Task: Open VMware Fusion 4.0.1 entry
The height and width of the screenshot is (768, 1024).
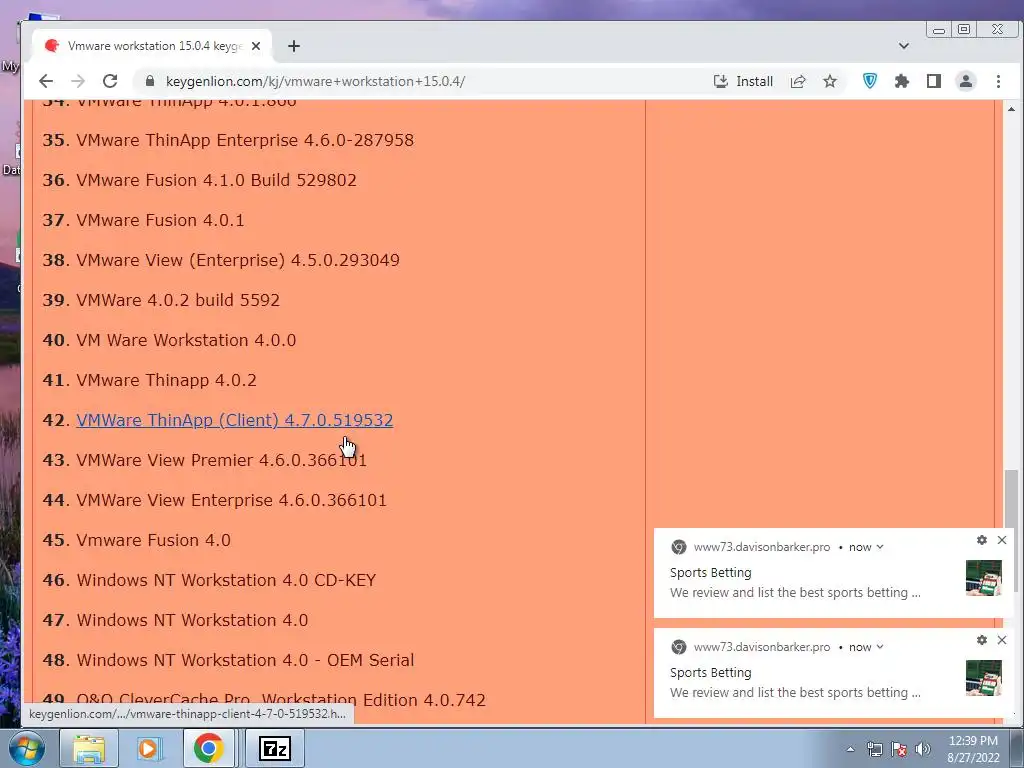Action: [160, 220]
